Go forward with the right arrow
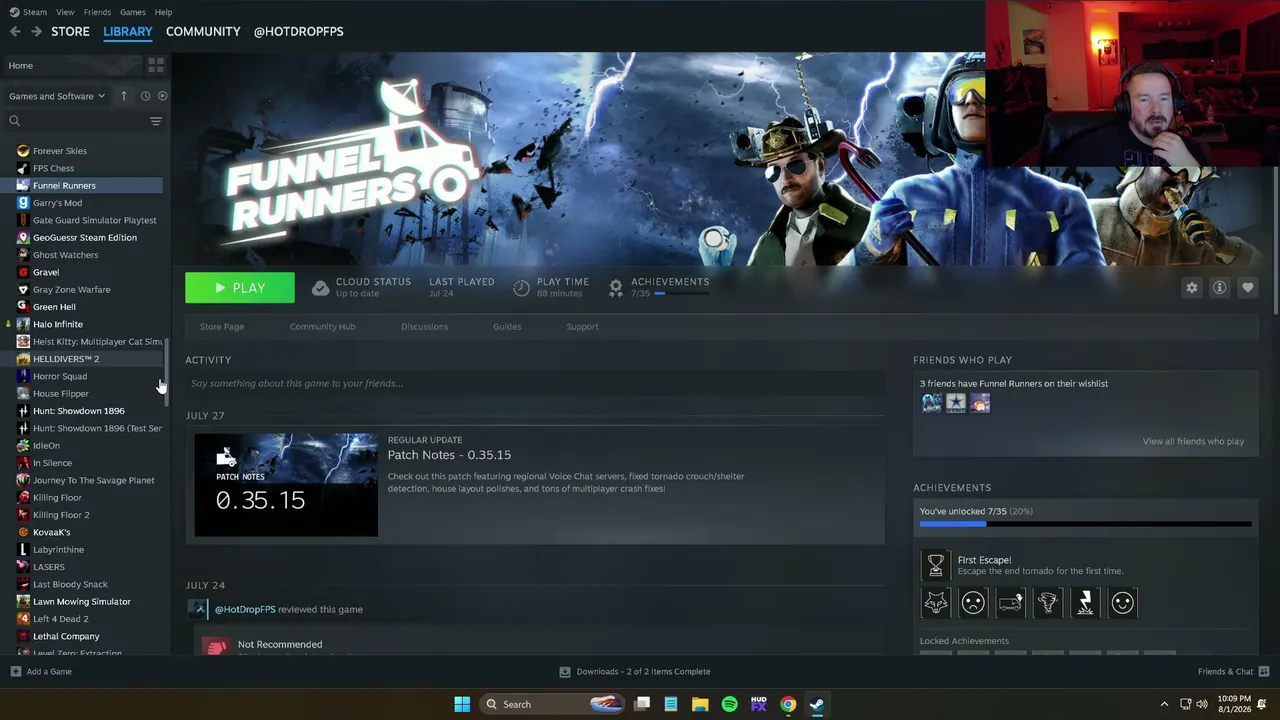The image size is (1280, 720). pyautogui.click(x=36, y=32)
